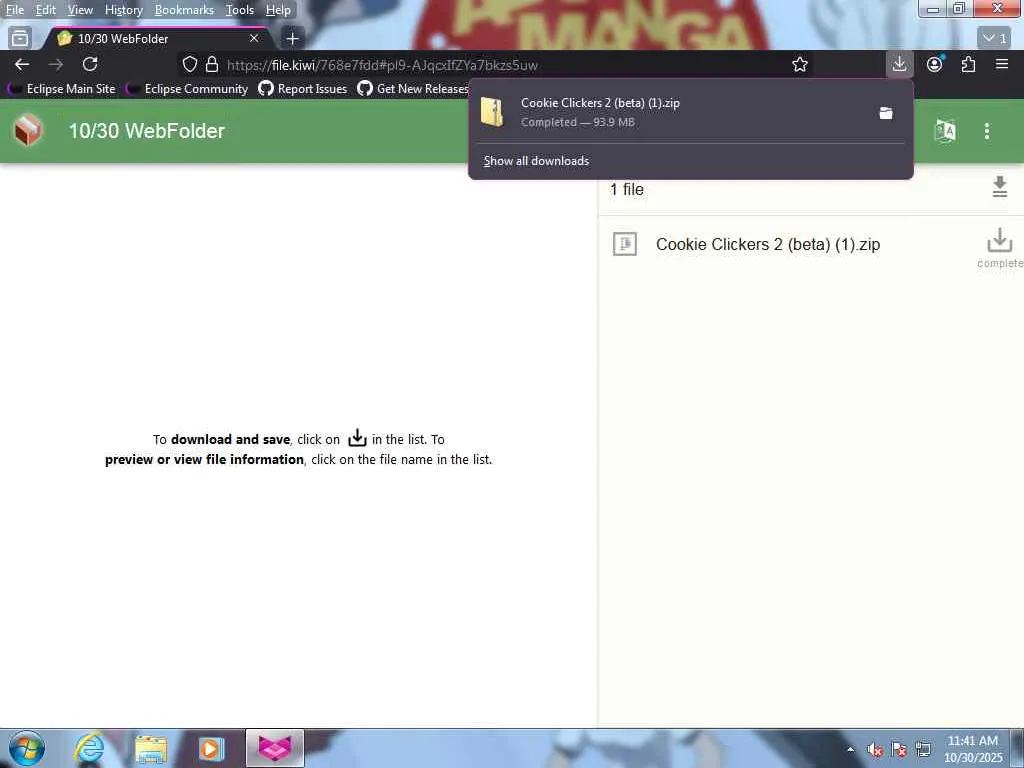The image size is (1024, 768).
Task: Click the file type icon beside Cookie Clickers
Action: click(624, 244)
